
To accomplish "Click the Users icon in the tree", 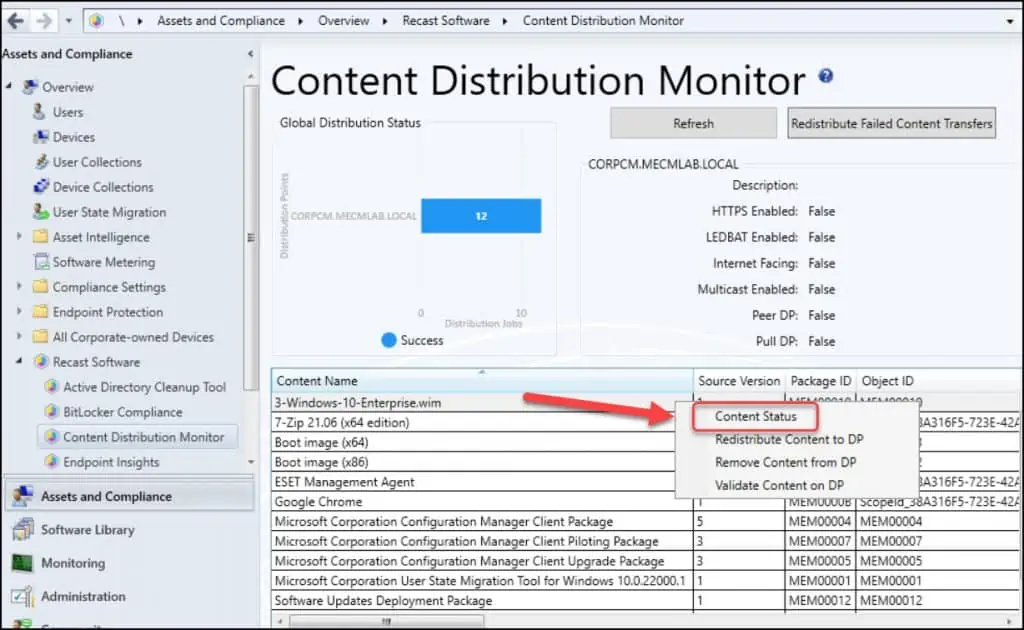I will click(x=40, y=112).
